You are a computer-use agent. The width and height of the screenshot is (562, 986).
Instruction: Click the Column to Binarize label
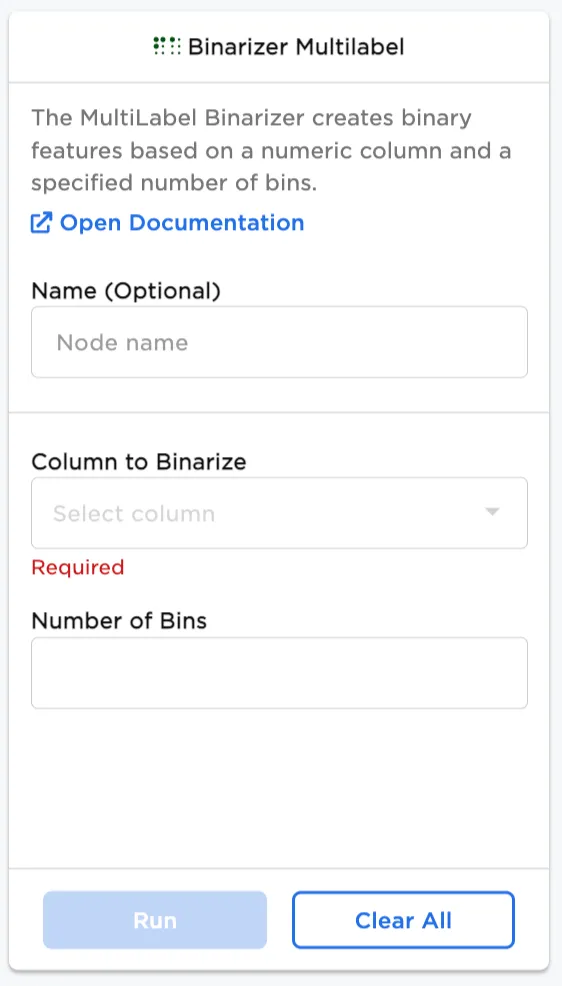click(x=139, y=462)
